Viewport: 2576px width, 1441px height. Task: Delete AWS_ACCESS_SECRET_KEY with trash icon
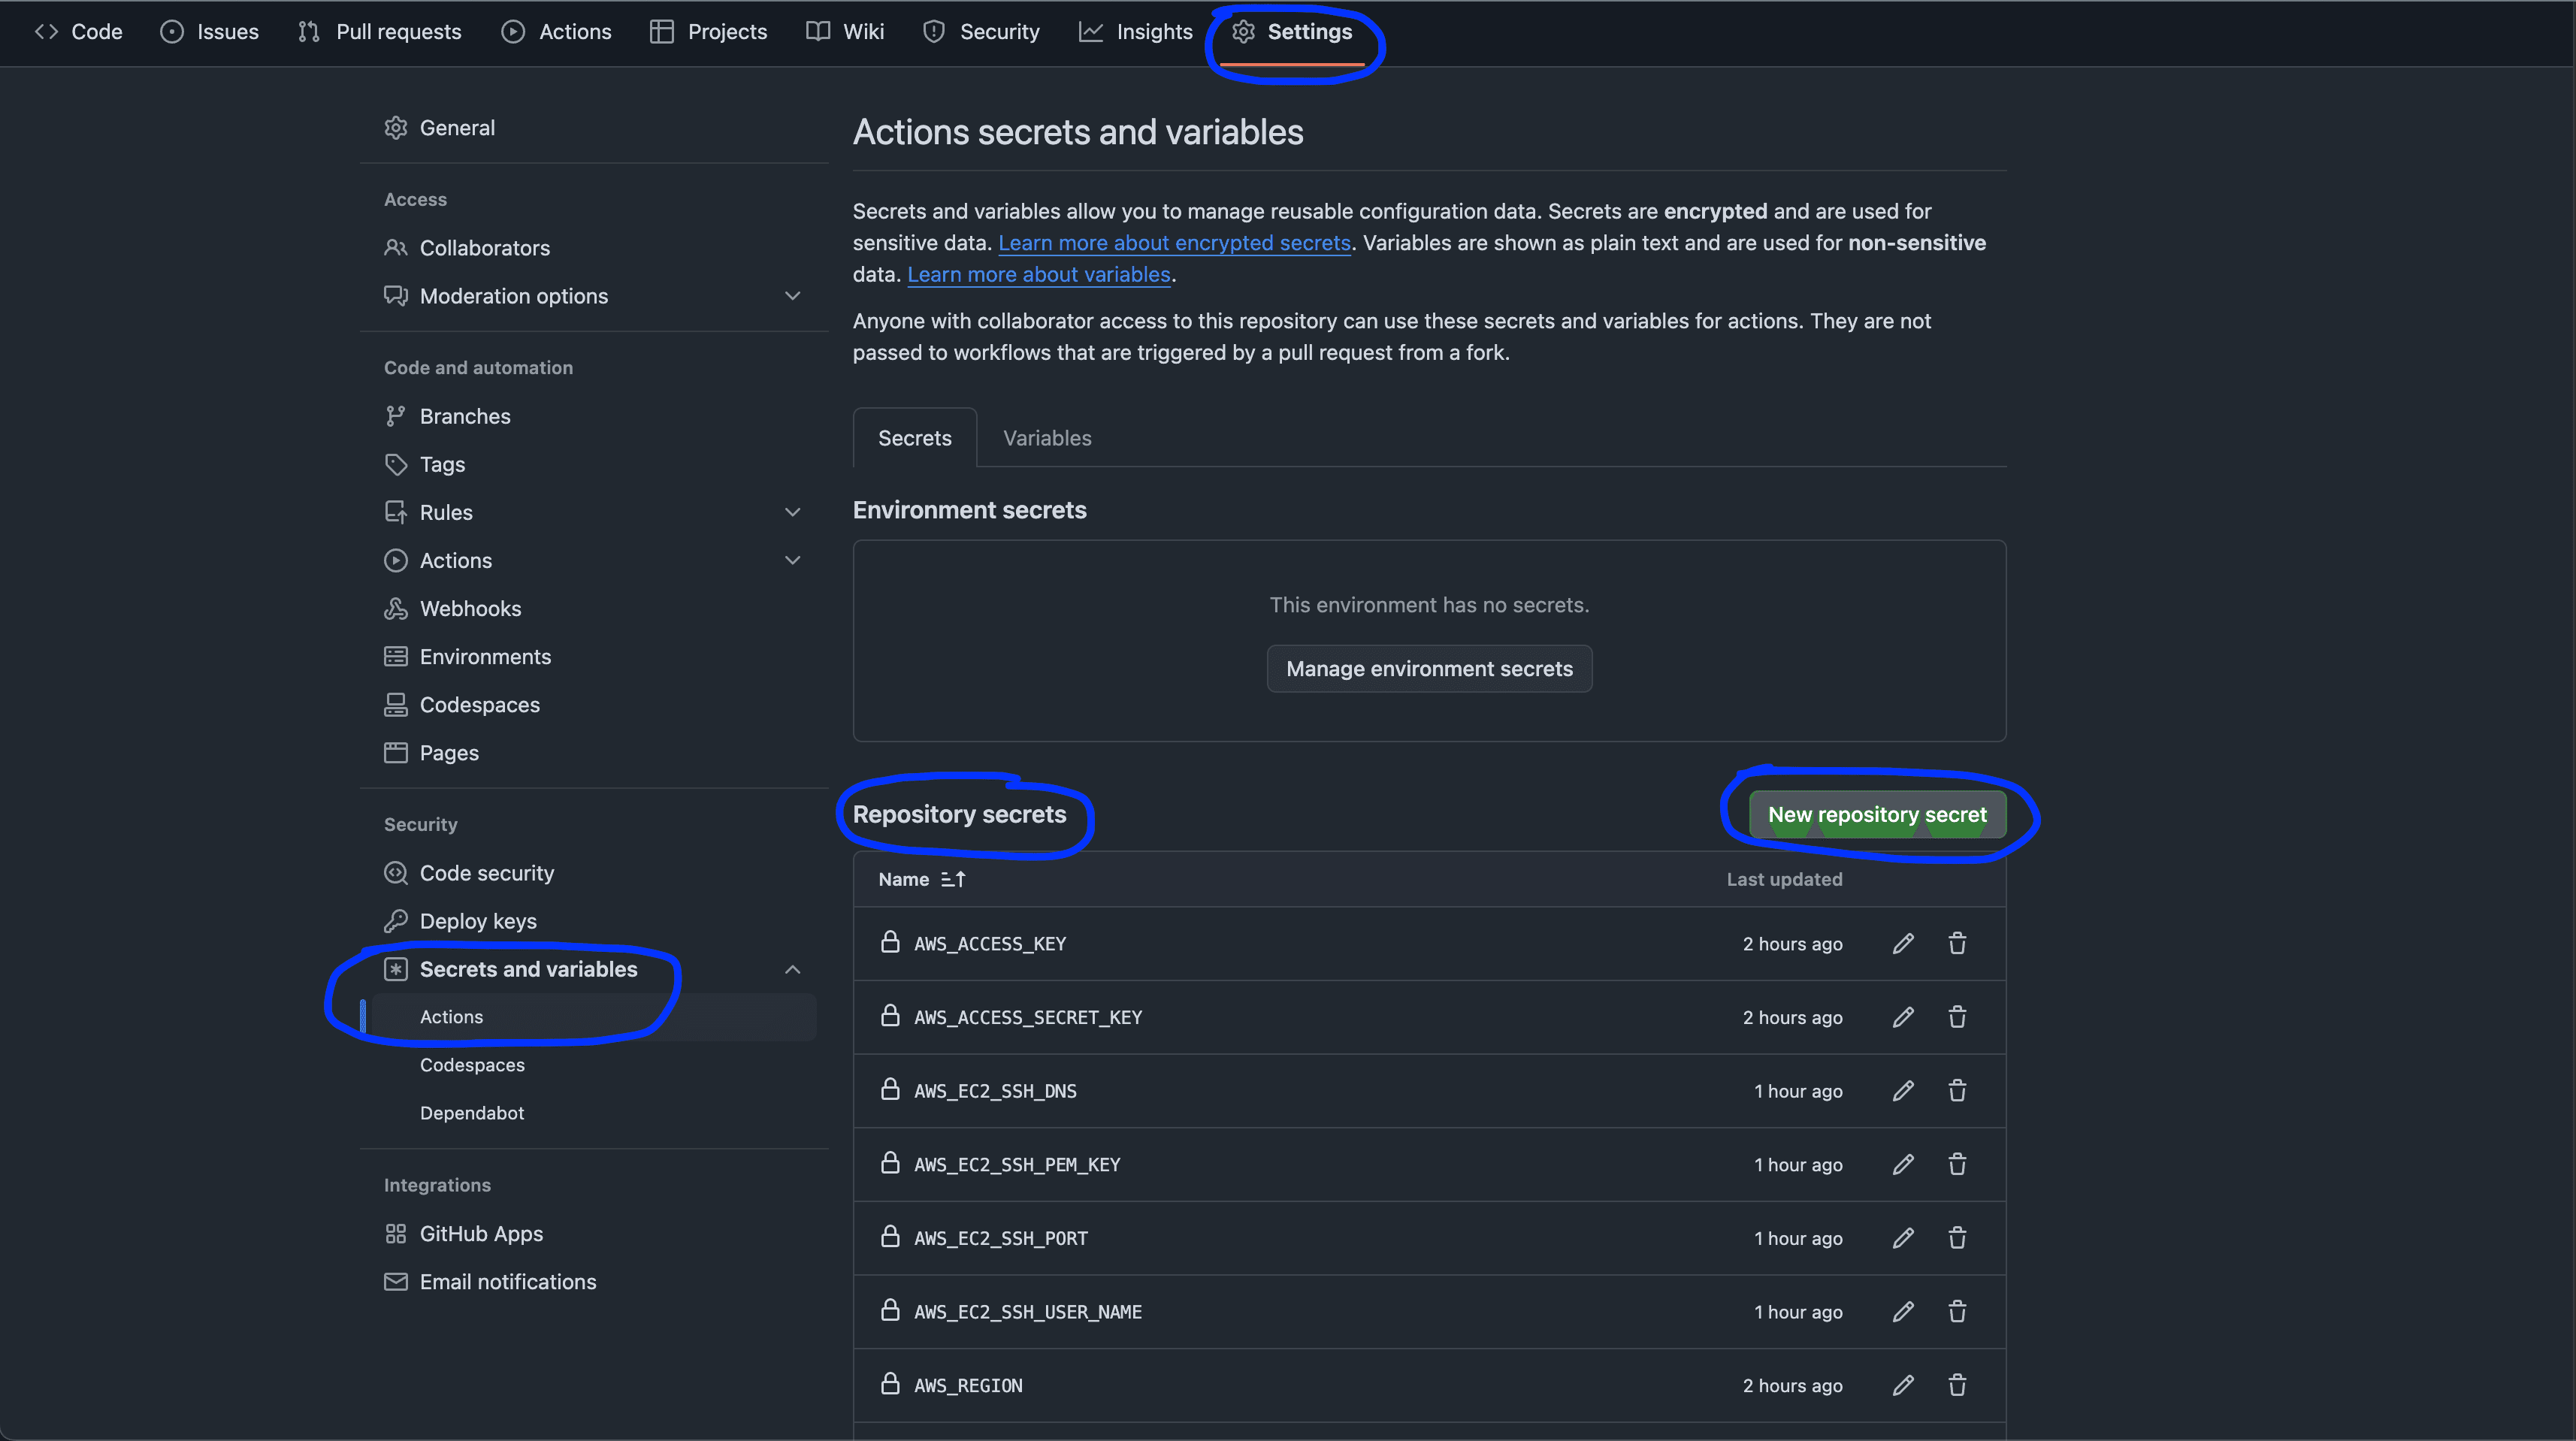(1957, 1017)
